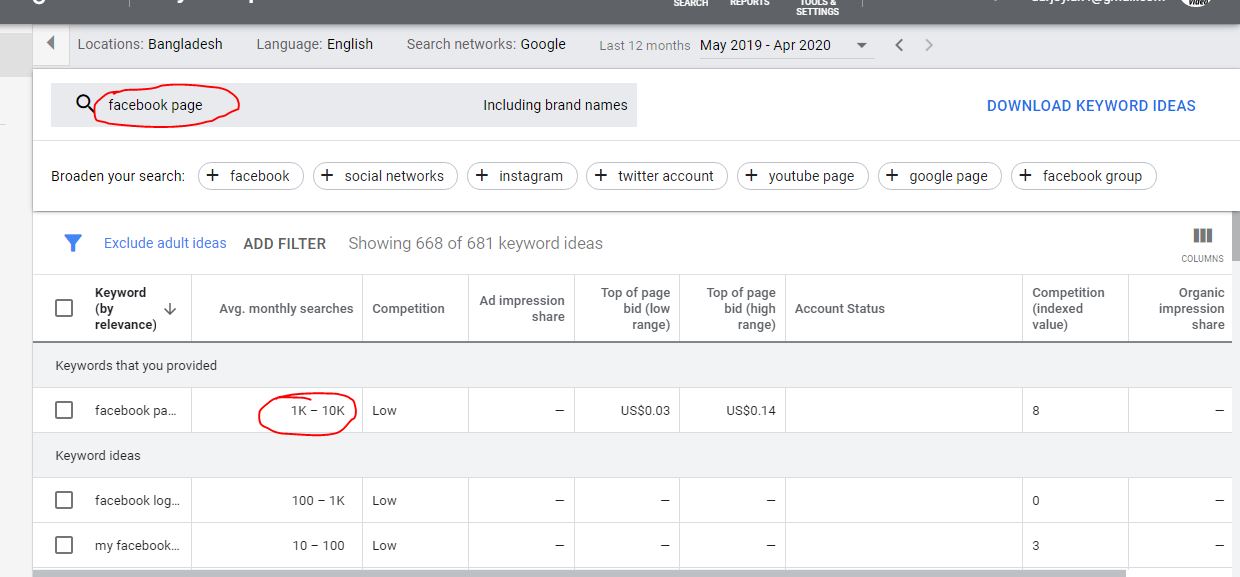Click the indexed competition value 8
Viewport: 1240px width, 577px height.
coord(1036,410)
